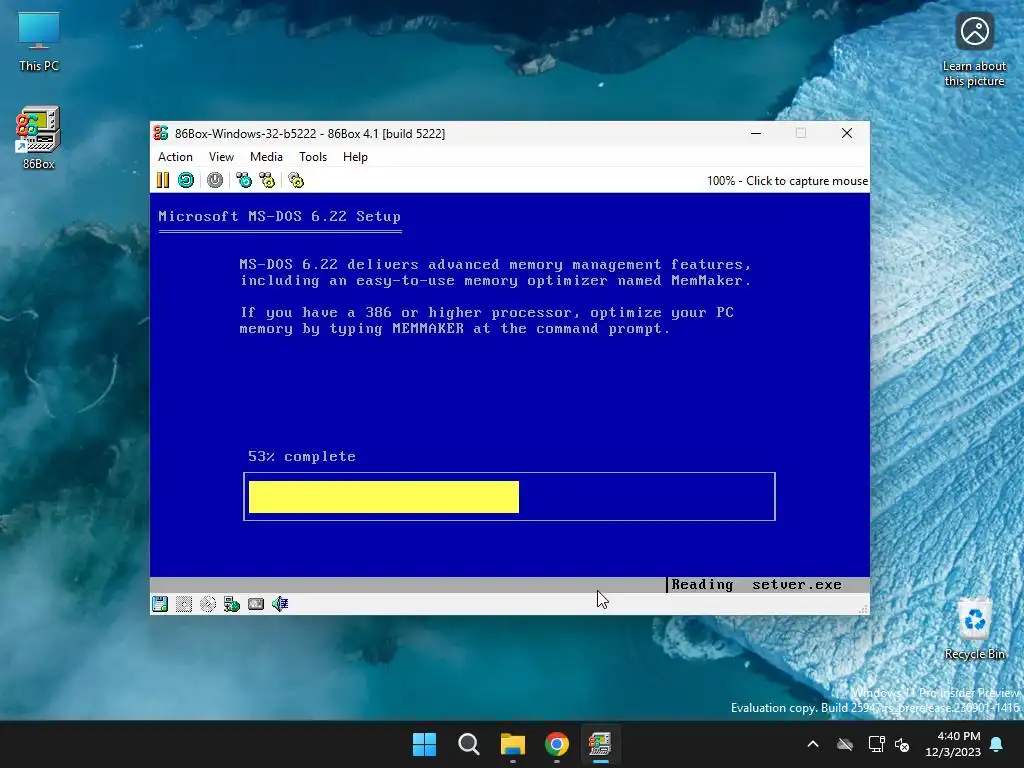This screenshot has height=768, width=1024.
Task: Click "100% - Click to capture mouse" label
Action: click(787, 181)
